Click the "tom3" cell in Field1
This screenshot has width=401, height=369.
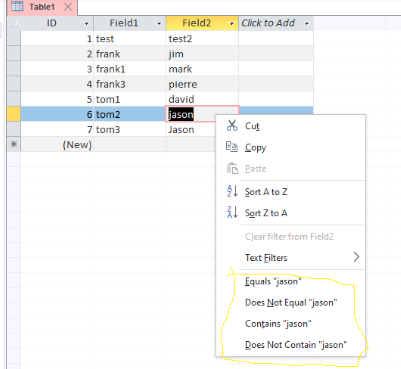[x=130, y=129]
